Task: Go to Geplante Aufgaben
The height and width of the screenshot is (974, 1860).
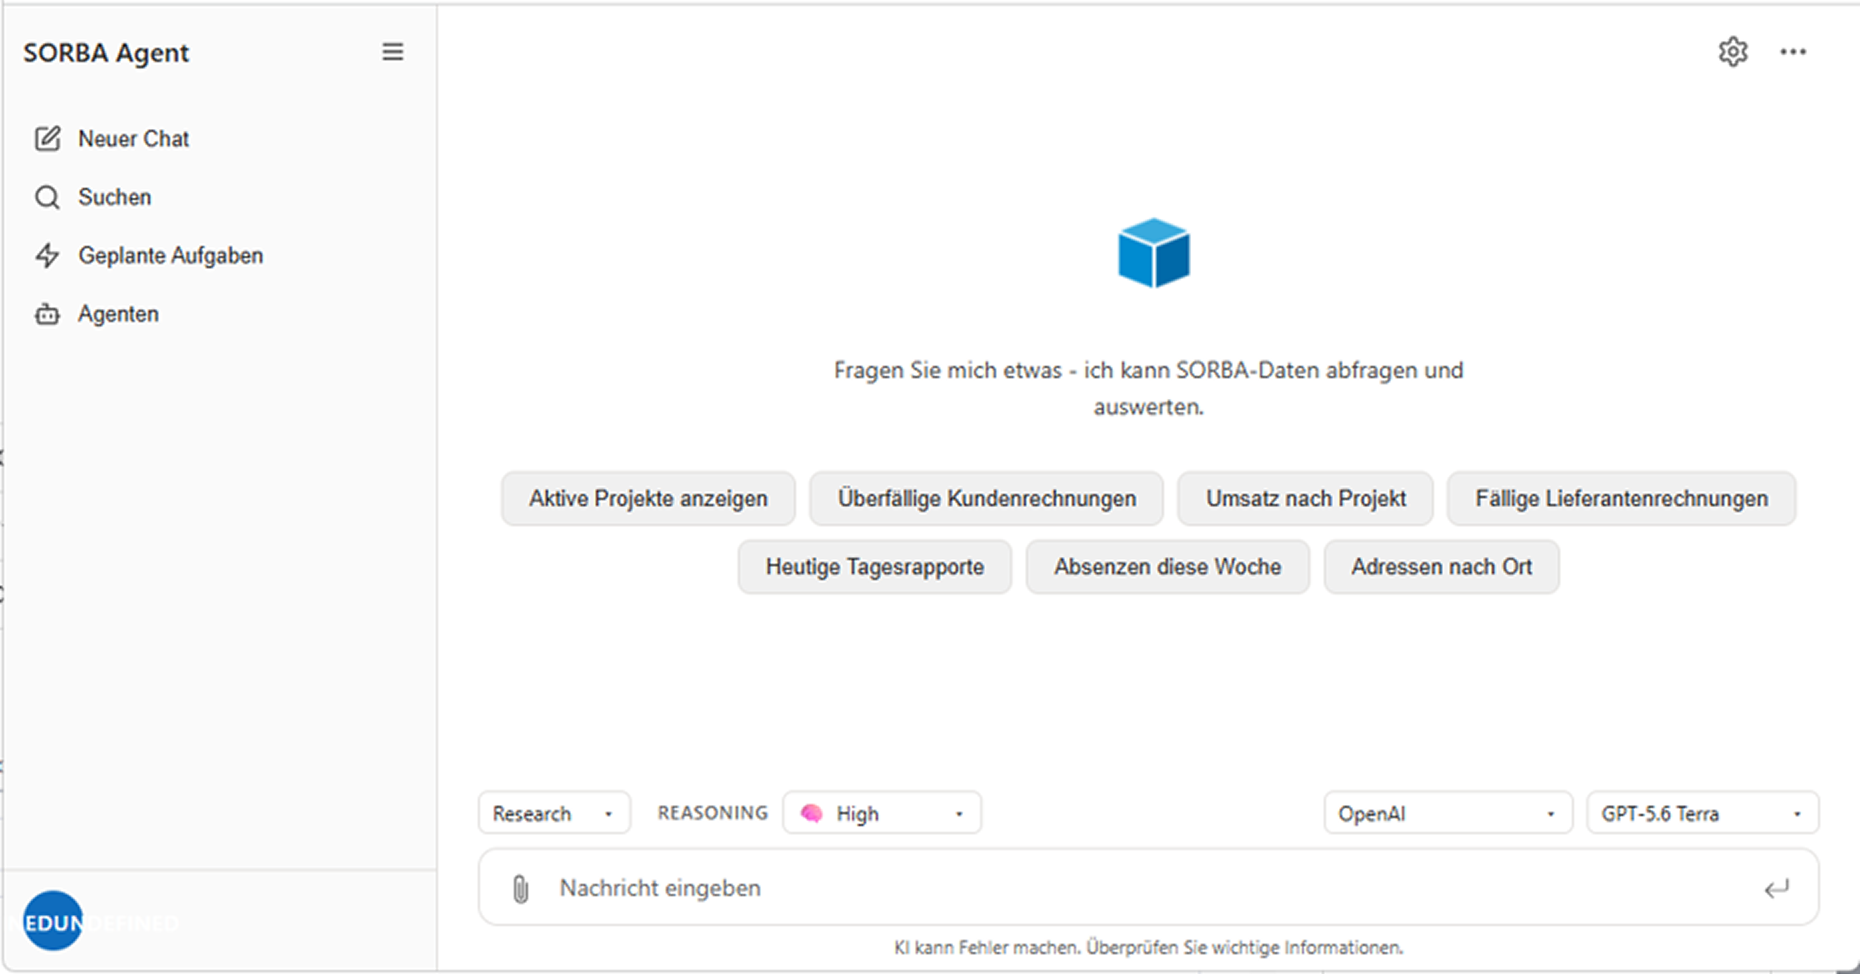Action: pyautogui.click(x=171, y=256)
